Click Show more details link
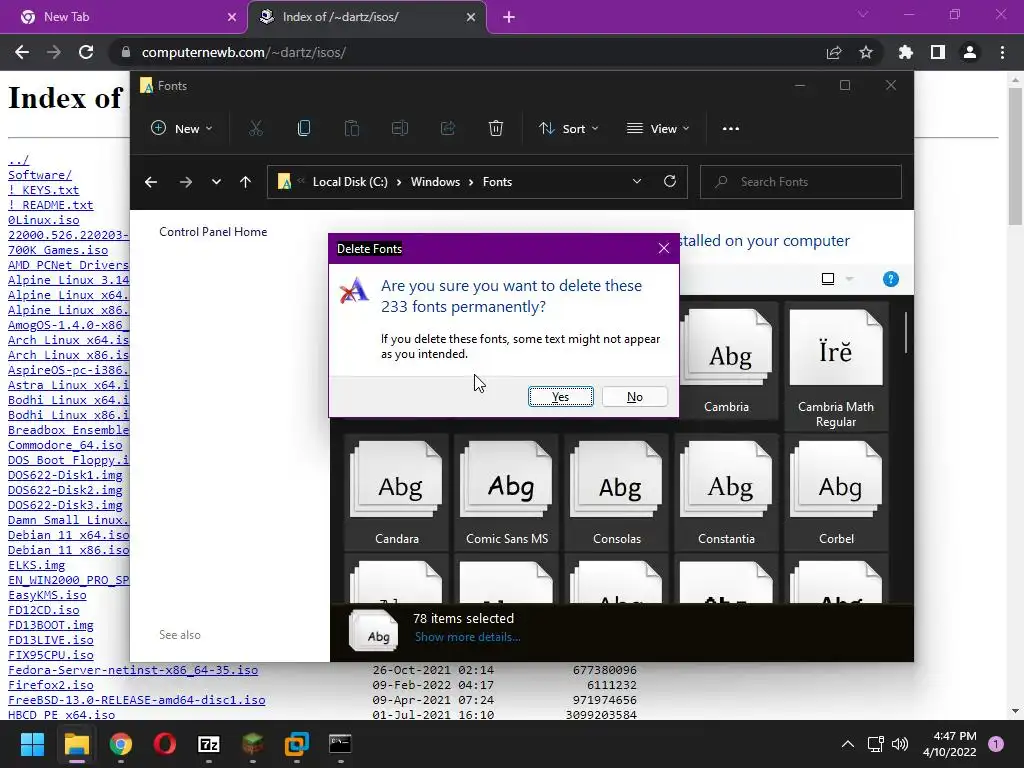 [468, 637]
